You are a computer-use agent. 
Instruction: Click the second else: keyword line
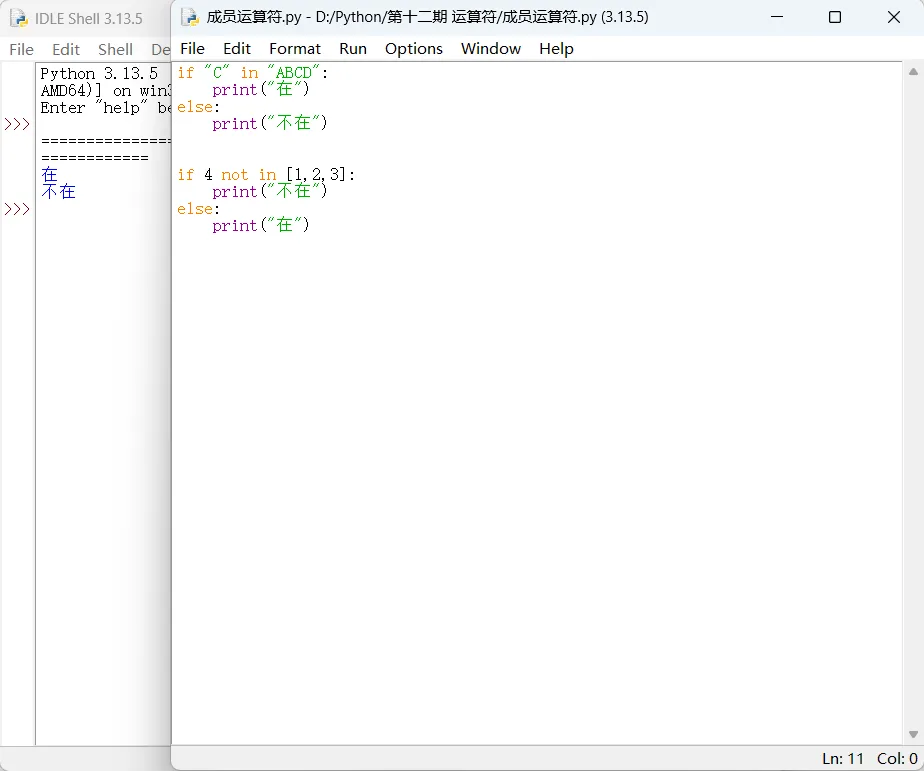(x=198, y=209)
